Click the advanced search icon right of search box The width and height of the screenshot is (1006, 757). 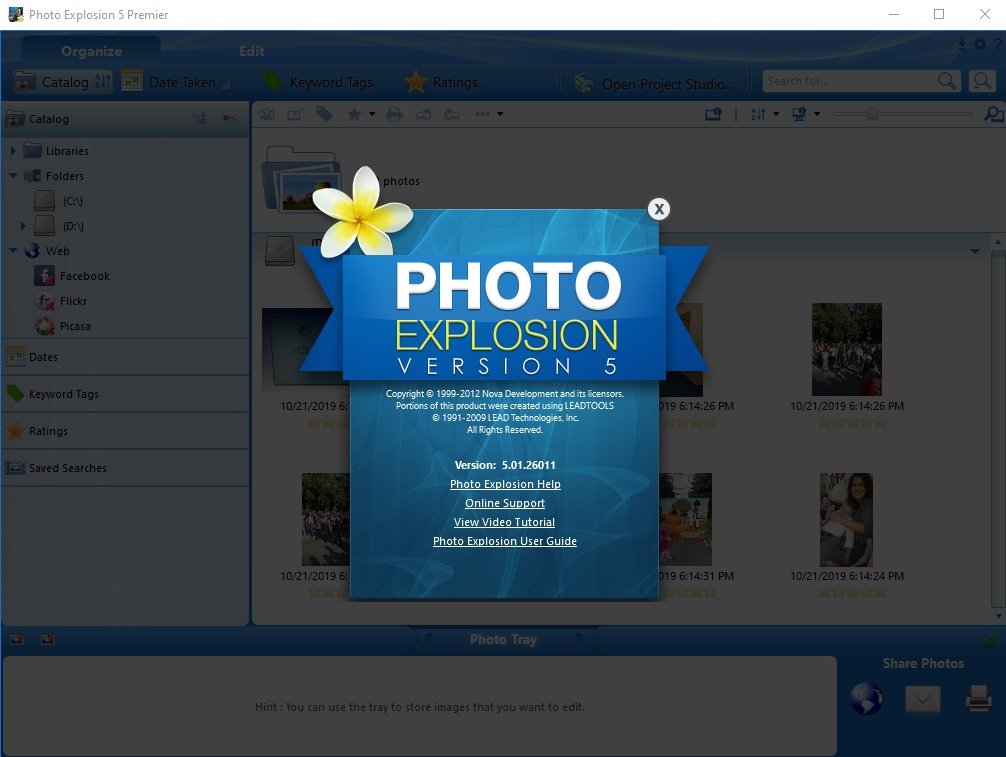click(982, 81)
